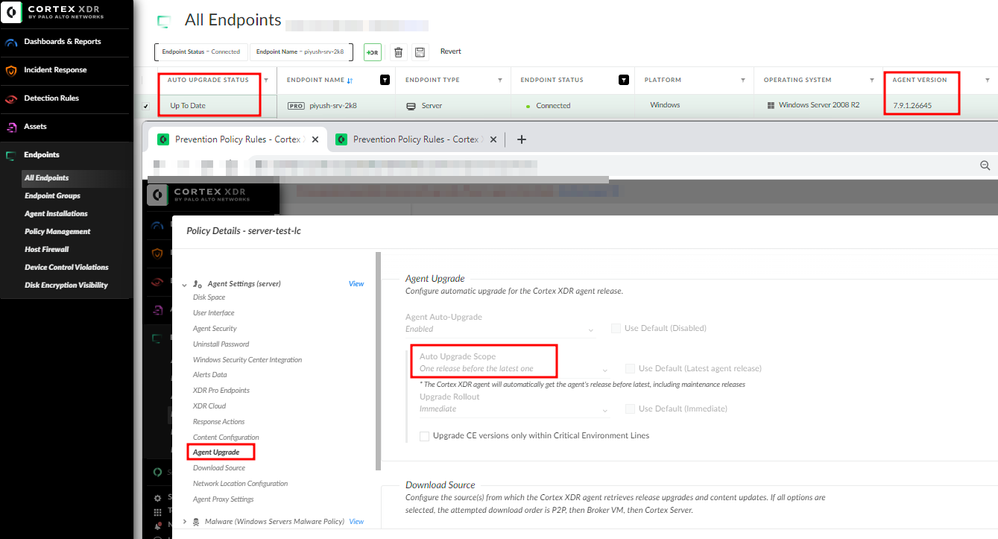This screenshot has height=539, width=998.
Task: Open Host Firewall in the sidebar
Action: [46, 249]
